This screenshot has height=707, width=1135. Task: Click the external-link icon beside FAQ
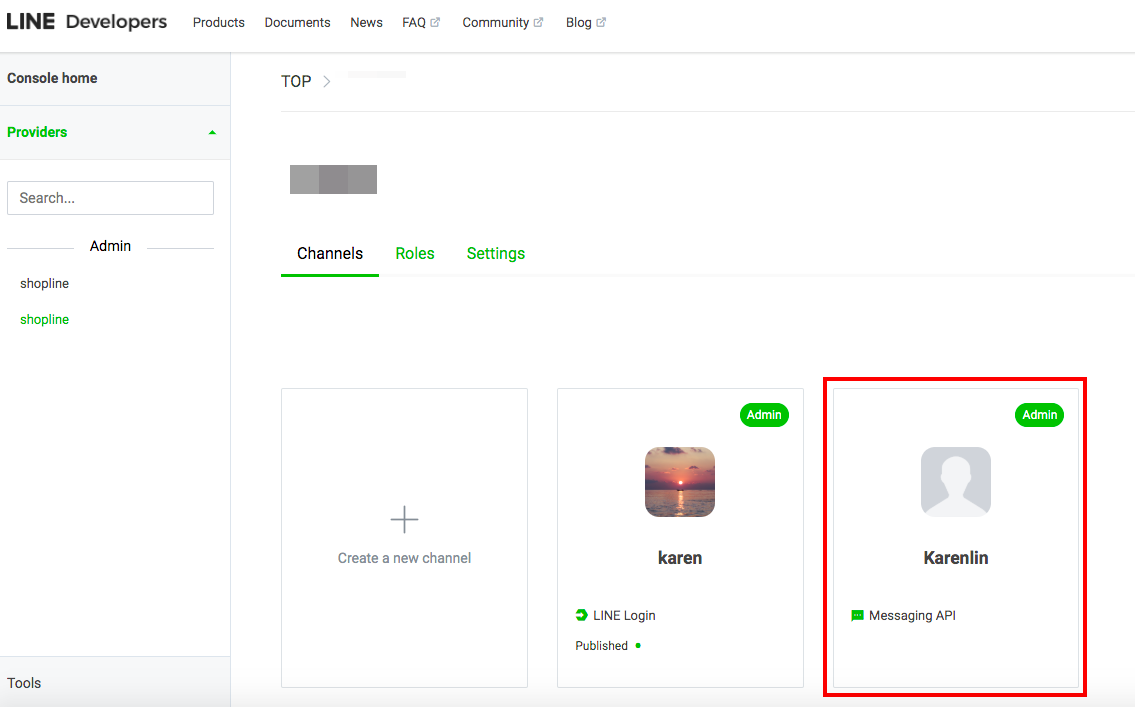click(x=435, y=22)
